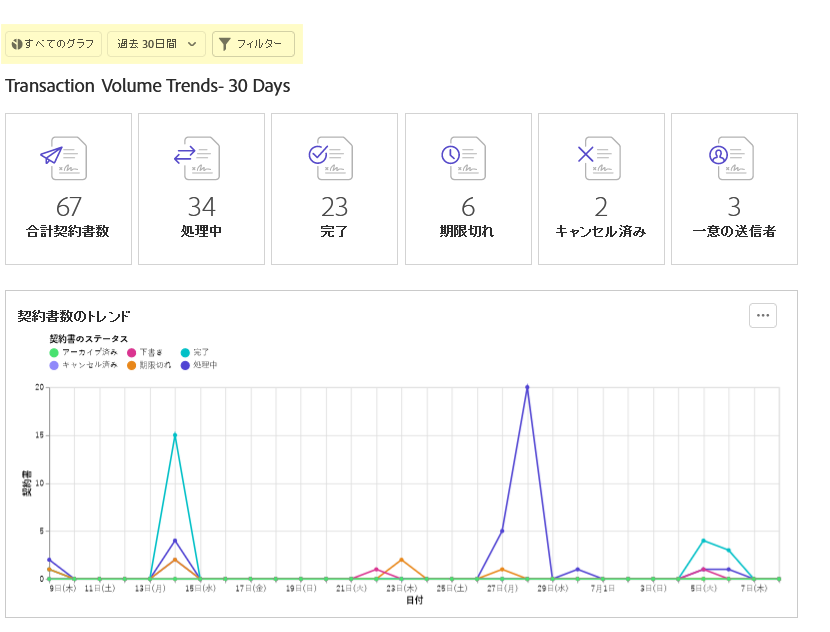Screen dimensions: 830x632
Task: Toggle green アーカイブ済み legend swatch
Action: coord(53,353)
